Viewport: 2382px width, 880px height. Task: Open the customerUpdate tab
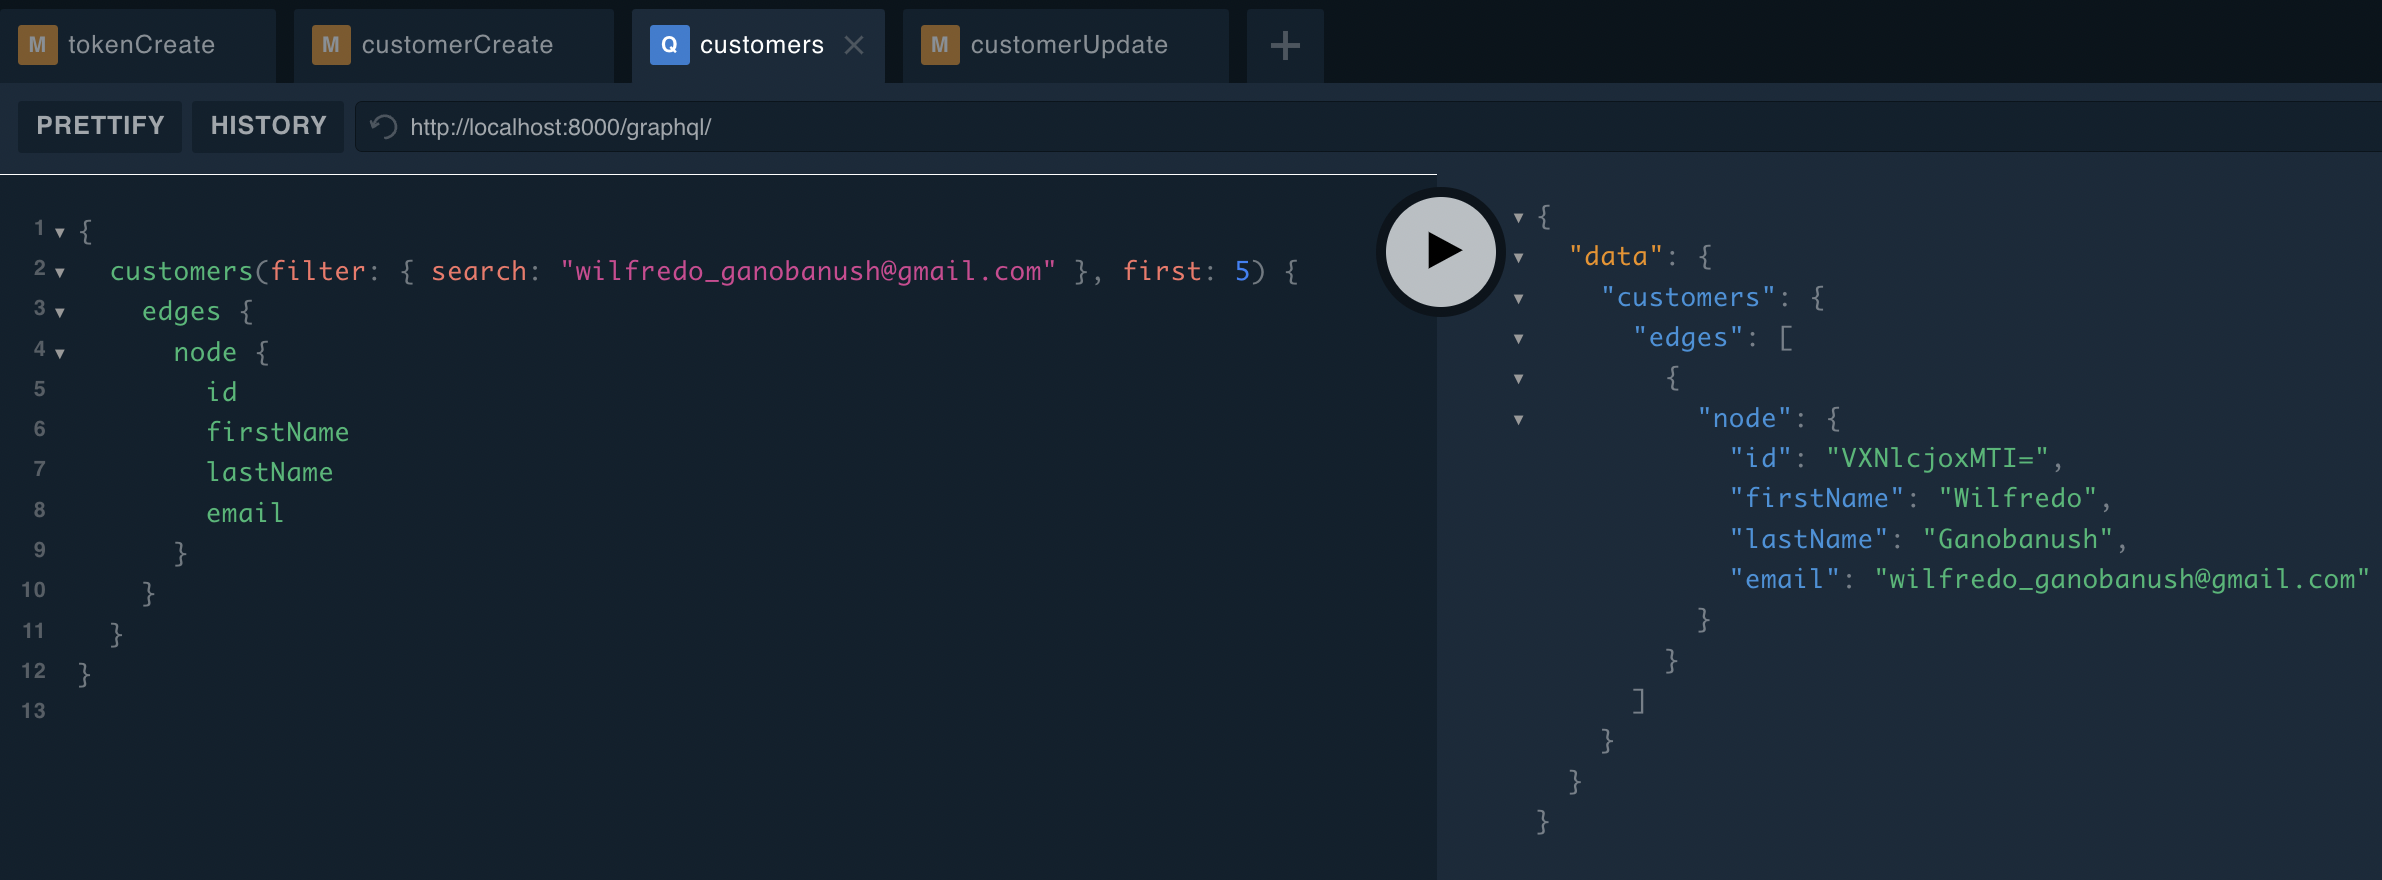1068,46
